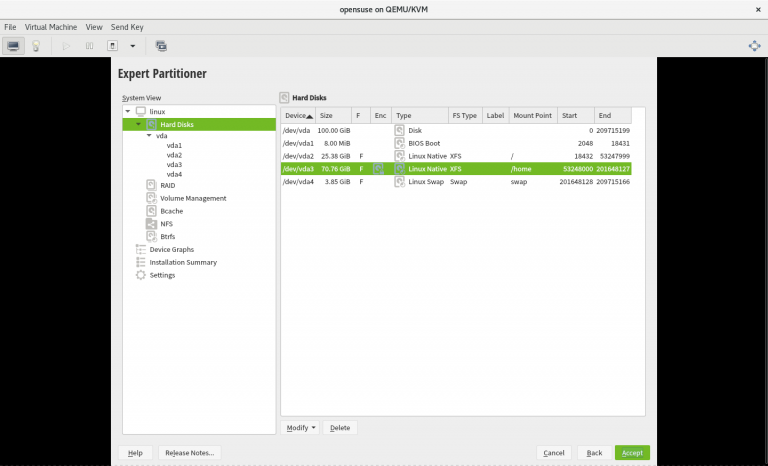
Task: Click the linux computer icon in System View
Action: pyautogui.click(x=141, y=111)
